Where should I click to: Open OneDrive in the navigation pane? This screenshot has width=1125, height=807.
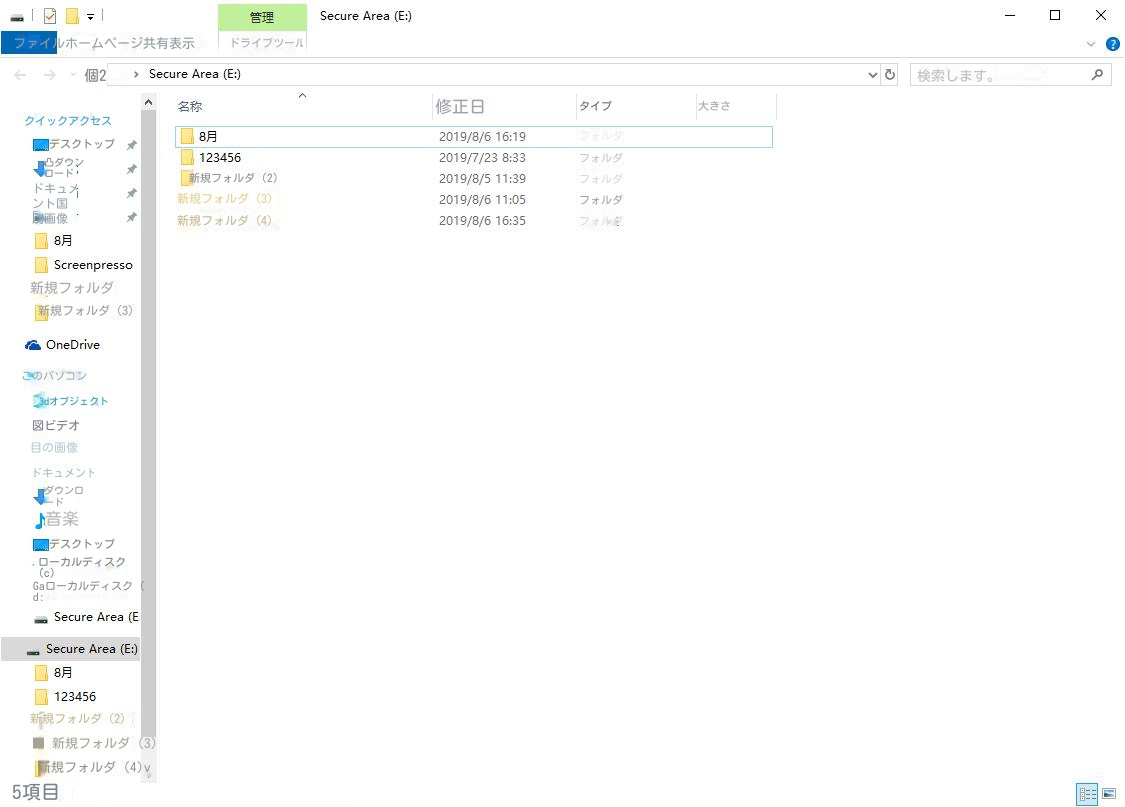pyautogui.click(x=72, y=345)
